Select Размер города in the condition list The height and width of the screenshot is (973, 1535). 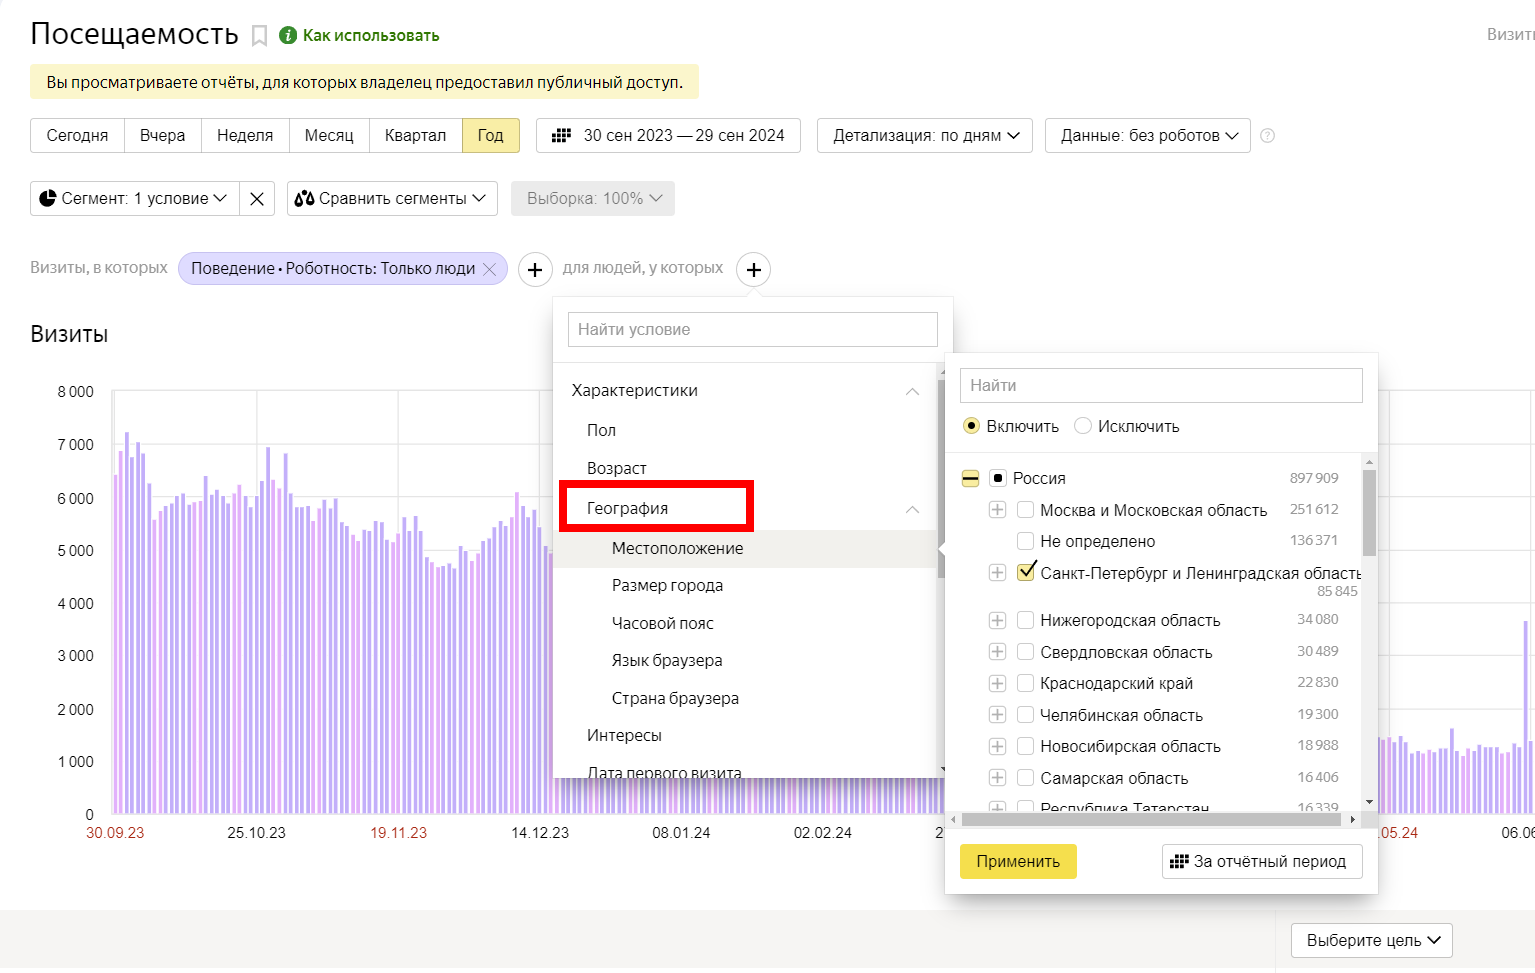(667, 585)
